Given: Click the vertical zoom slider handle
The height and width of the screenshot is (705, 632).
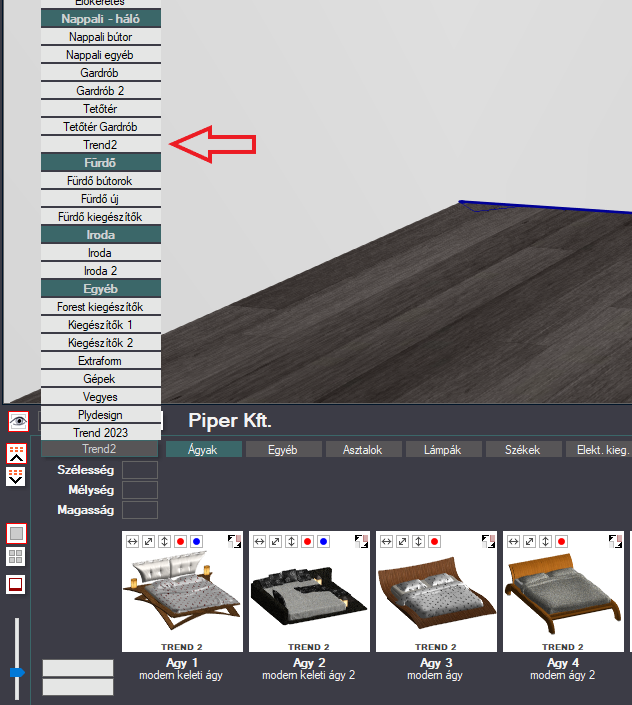Looking at the screenshot, I should (x=17, y=673).
